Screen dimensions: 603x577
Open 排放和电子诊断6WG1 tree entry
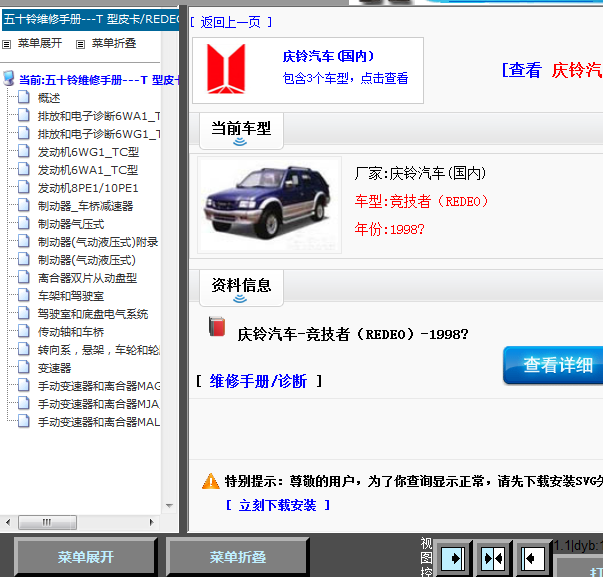point(99,134)
